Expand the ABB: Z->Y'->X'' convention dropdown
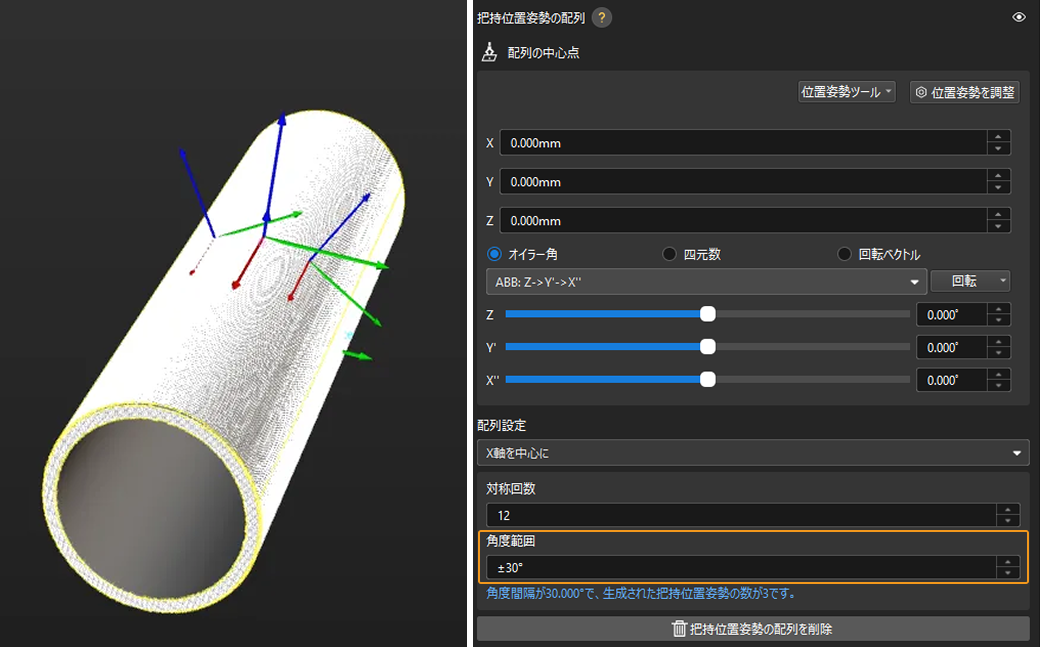Viewport: 1040px width, 647px height. pos(704,282)
